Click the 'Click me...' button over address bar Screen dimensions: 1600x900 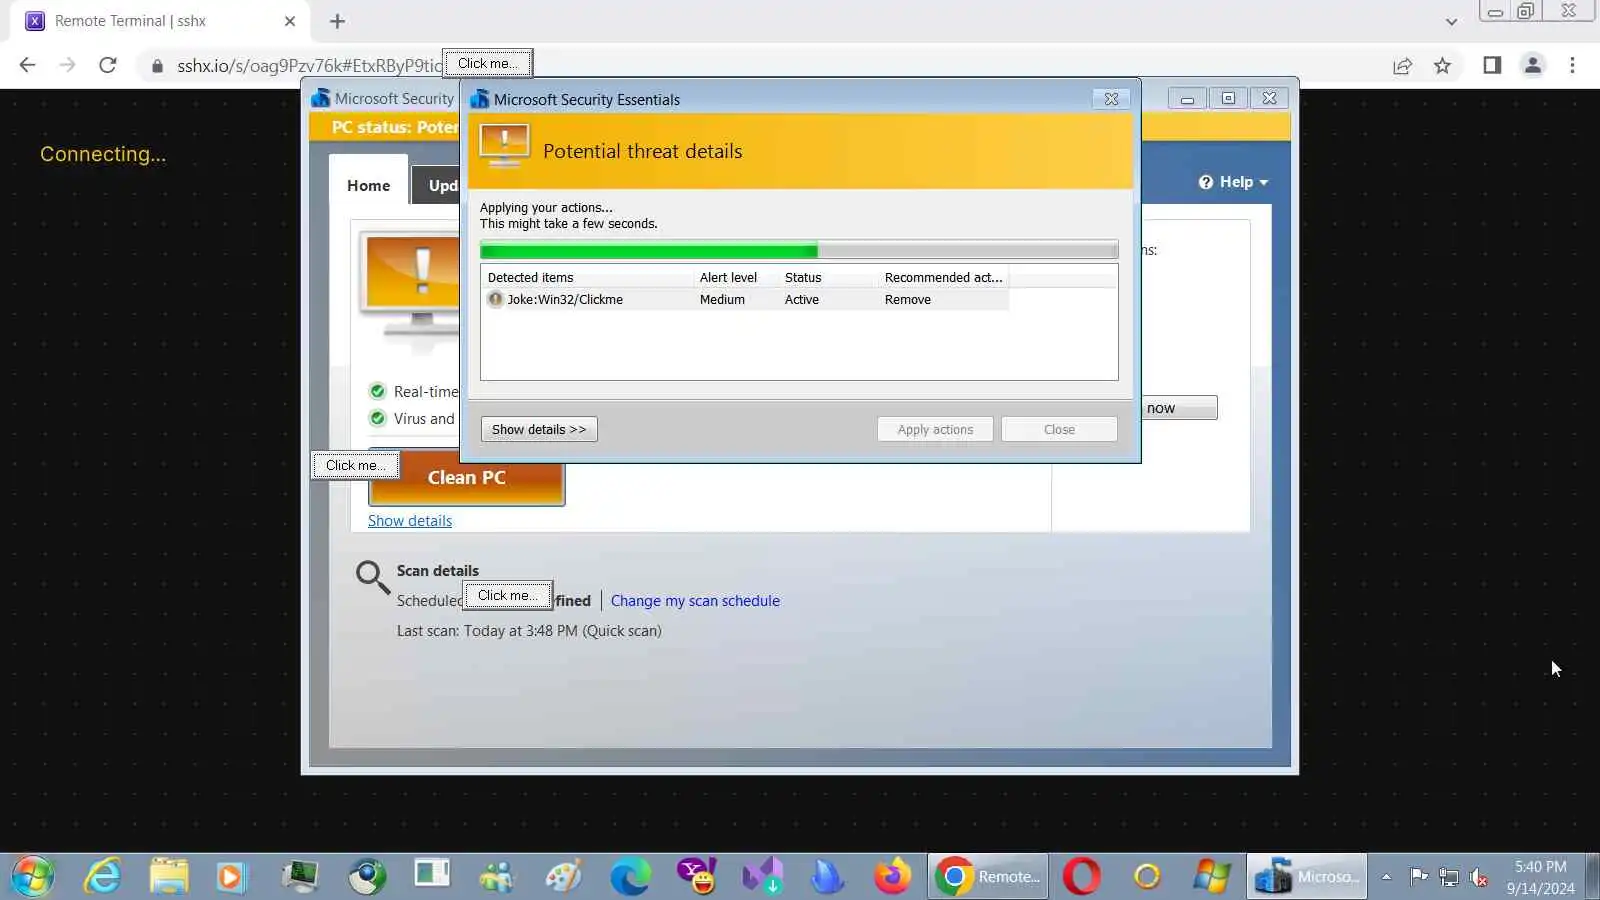[x=488, y=63]
